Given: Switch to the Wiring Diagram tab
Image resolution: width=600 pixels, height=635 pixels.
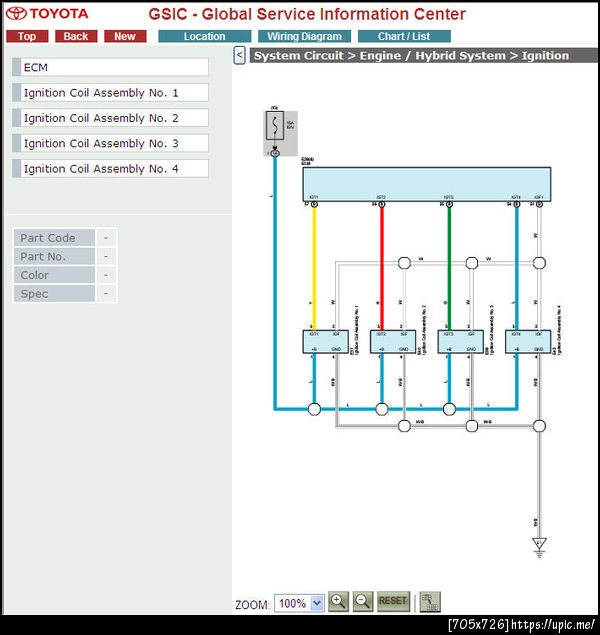Looking at the screenshot, I should coord(304,36).
